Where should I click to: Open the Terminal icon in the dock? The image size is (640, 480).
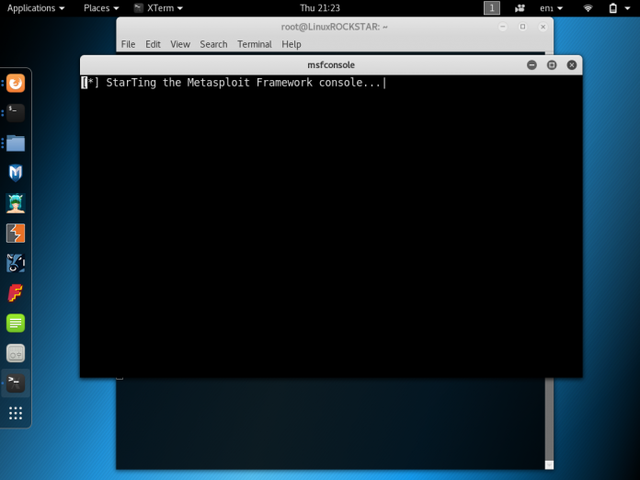point(16,113)
